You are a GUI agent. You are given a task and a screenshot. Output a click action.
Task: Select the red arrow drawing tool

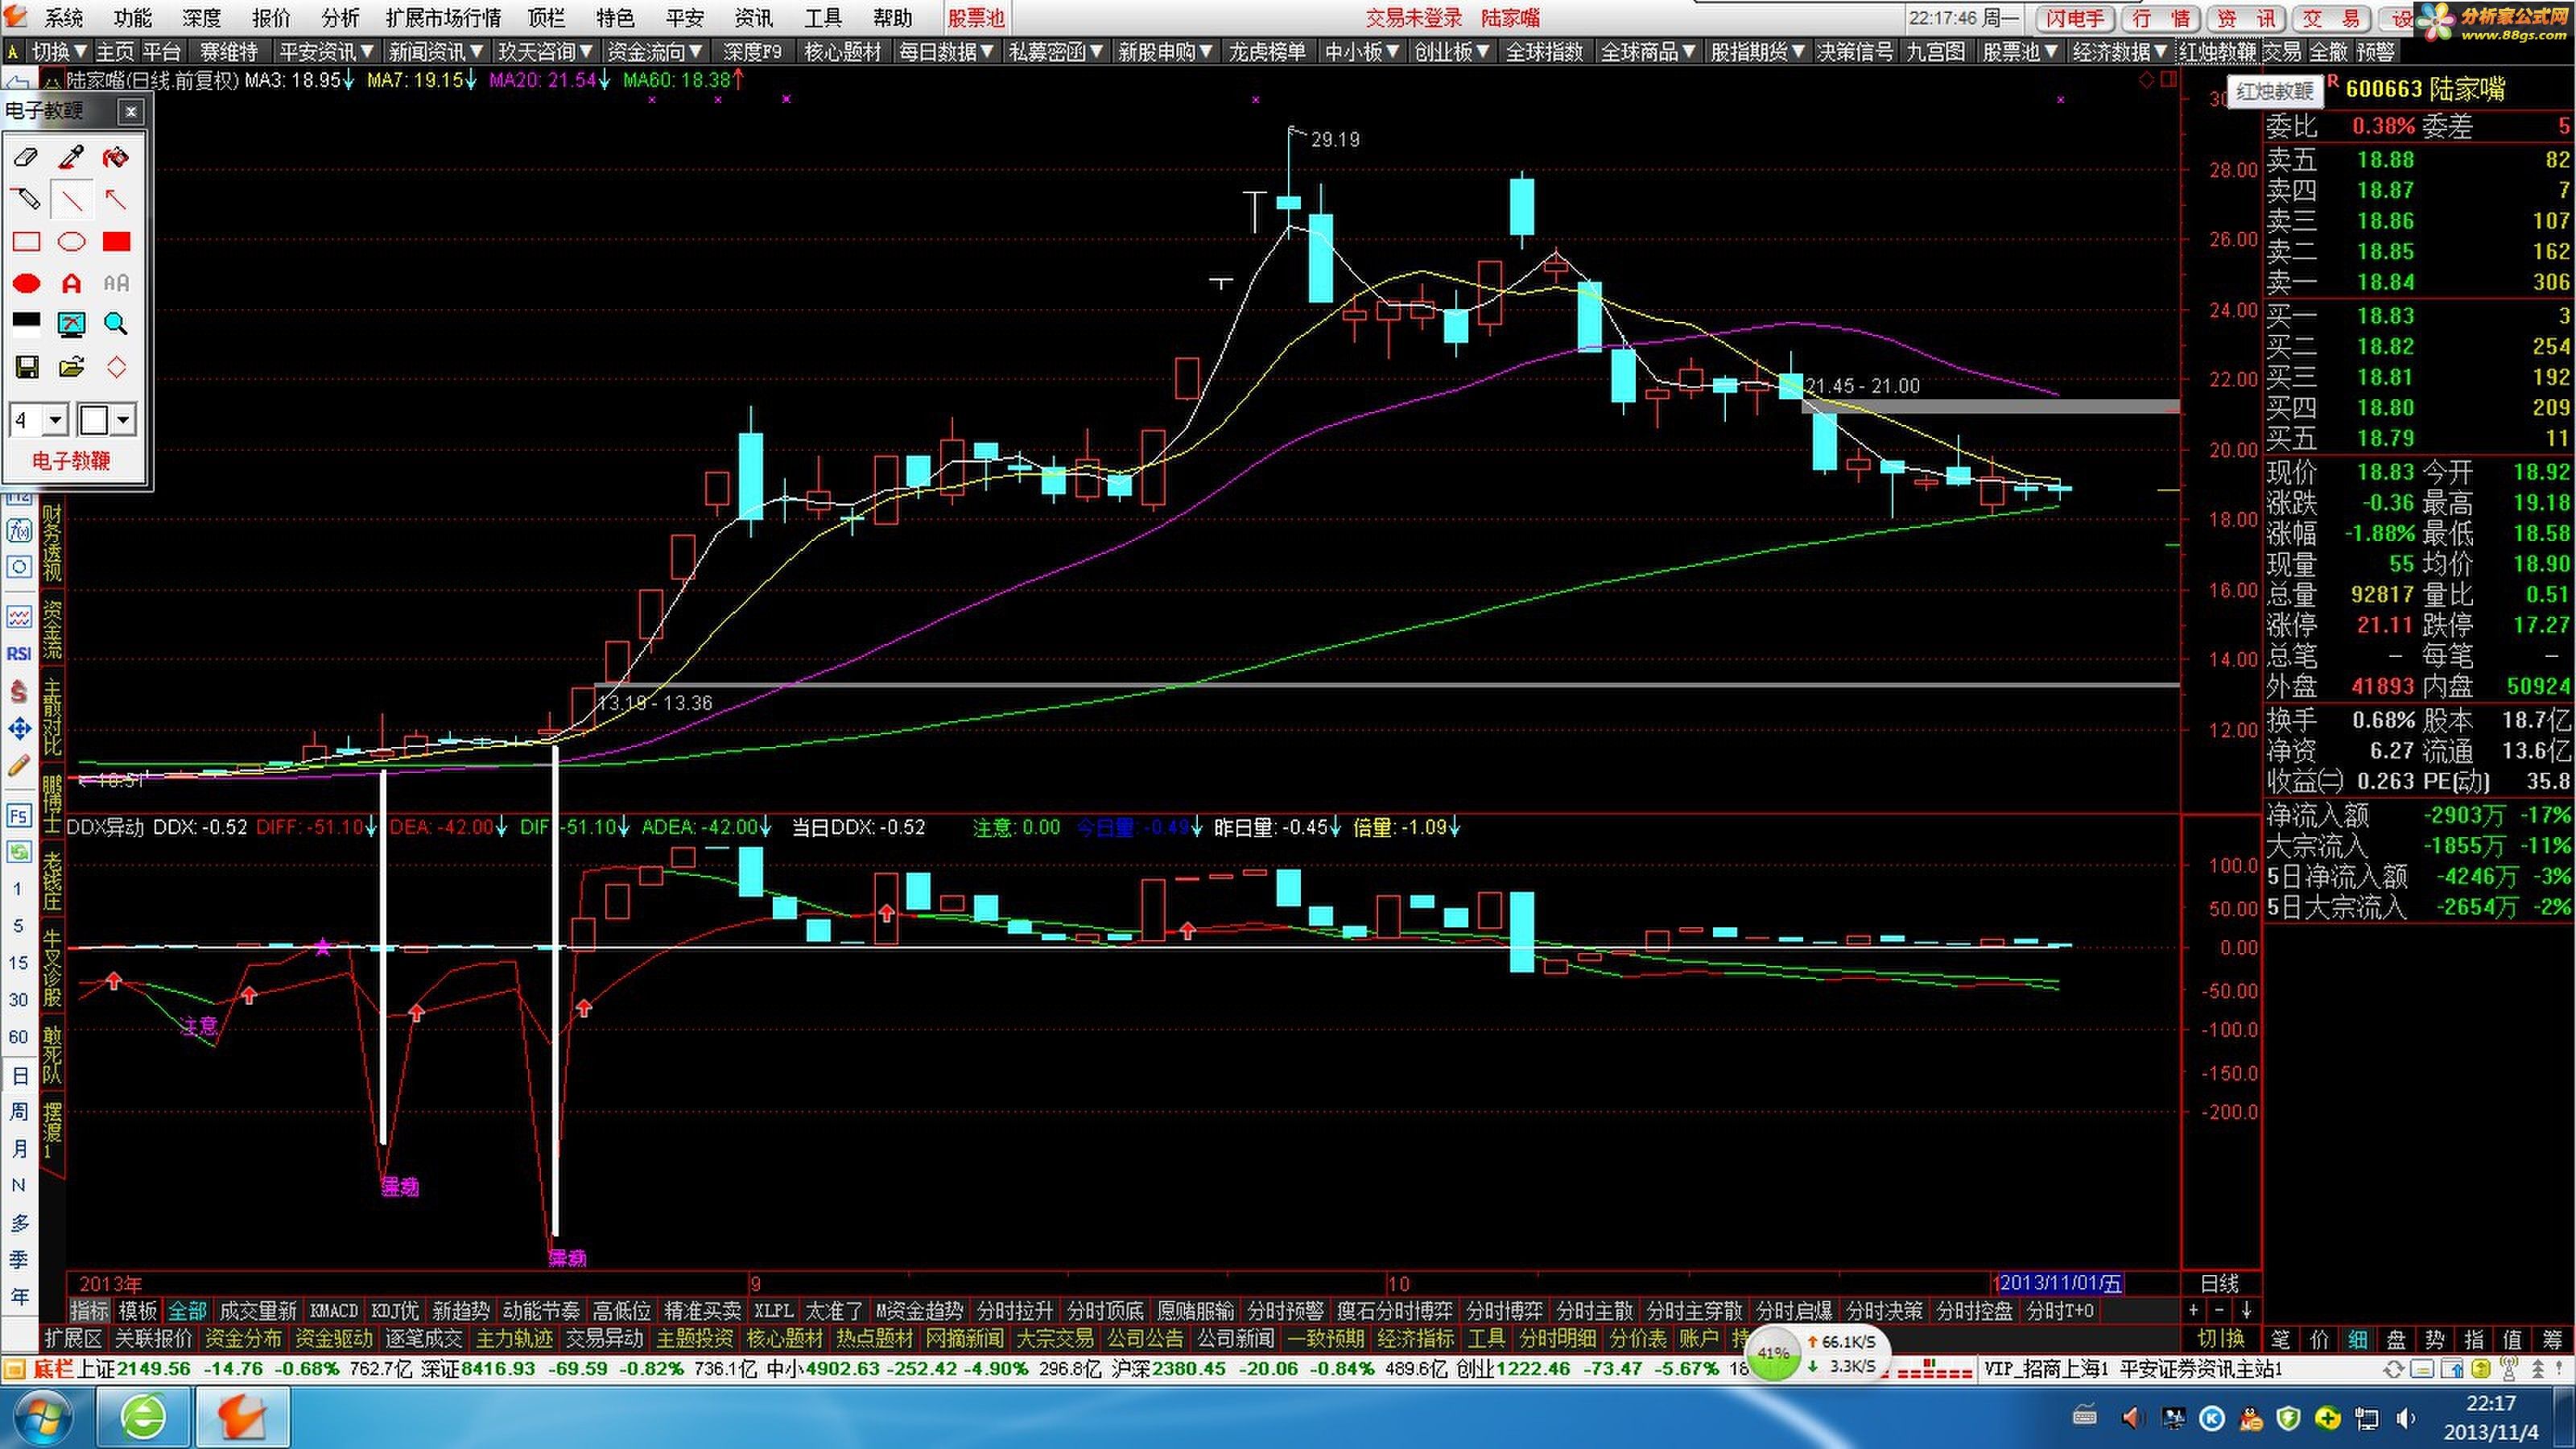[x=116, y=199]
